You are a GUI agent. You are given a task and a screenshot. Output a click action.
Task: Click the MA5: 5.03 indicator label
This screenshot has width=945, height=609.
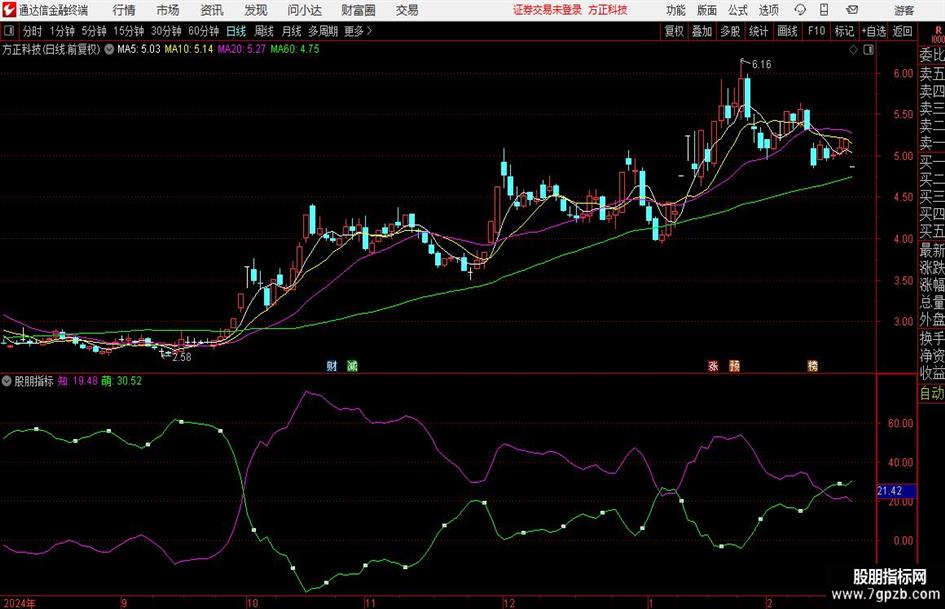pos(139,49)
